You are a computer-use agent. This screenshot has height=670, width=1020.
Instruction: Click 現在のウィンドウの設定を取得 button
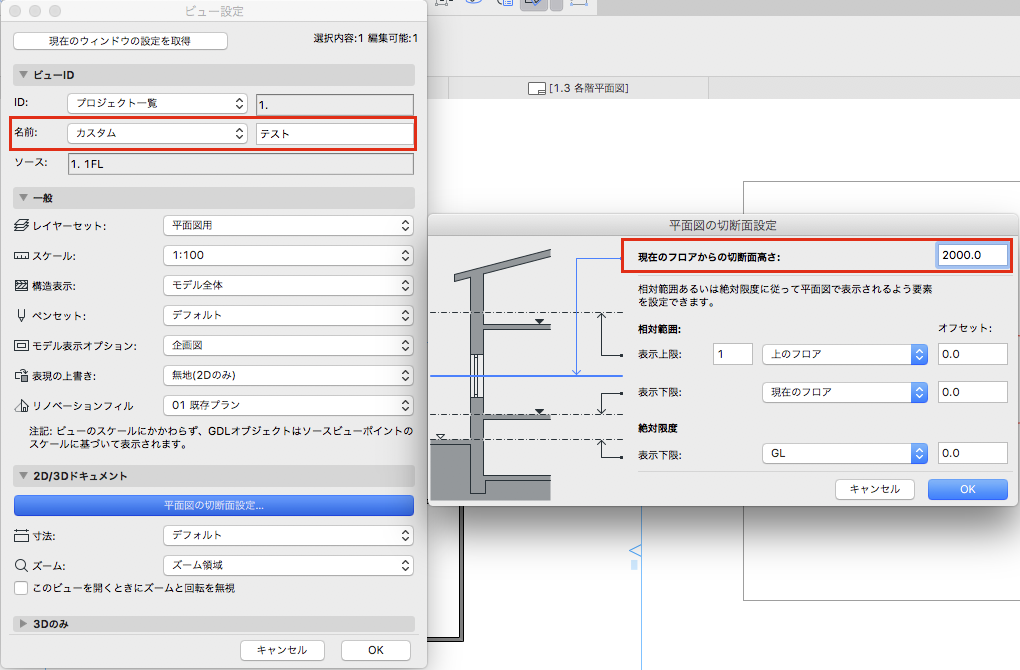[x=120, y=41]
